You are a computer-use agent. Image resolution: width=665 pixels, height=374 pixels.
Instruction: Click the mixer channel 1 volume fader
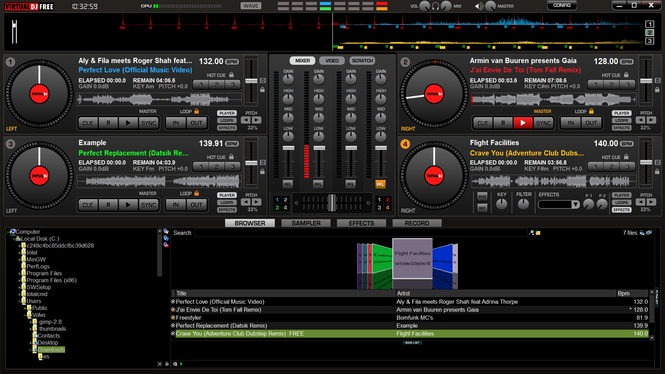288,148
